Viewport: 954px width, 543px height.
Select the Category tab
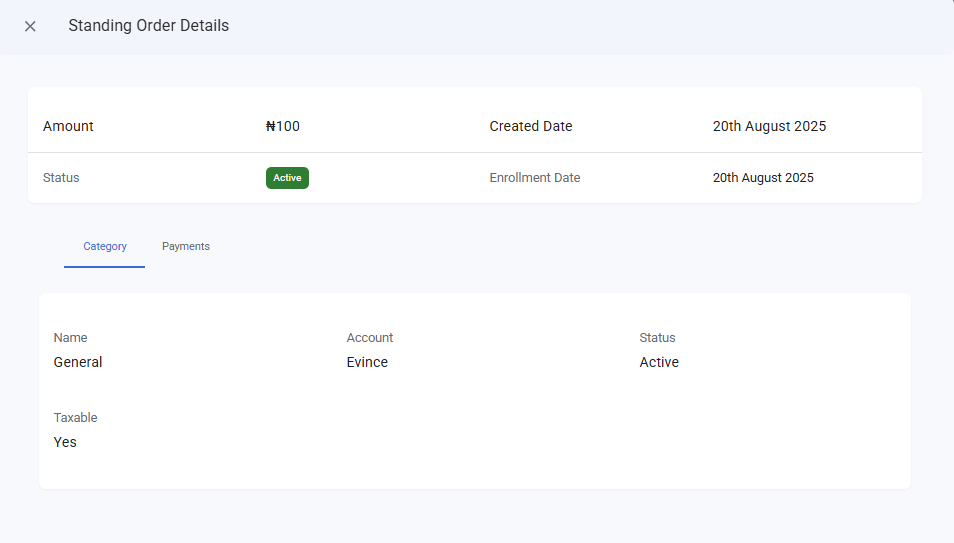point(105,246)
